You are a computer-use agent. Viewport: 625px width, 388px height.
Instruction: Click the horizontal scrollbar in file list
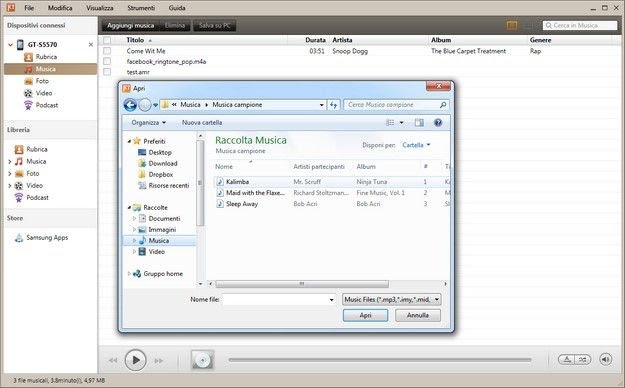click(x=302, y=284)
